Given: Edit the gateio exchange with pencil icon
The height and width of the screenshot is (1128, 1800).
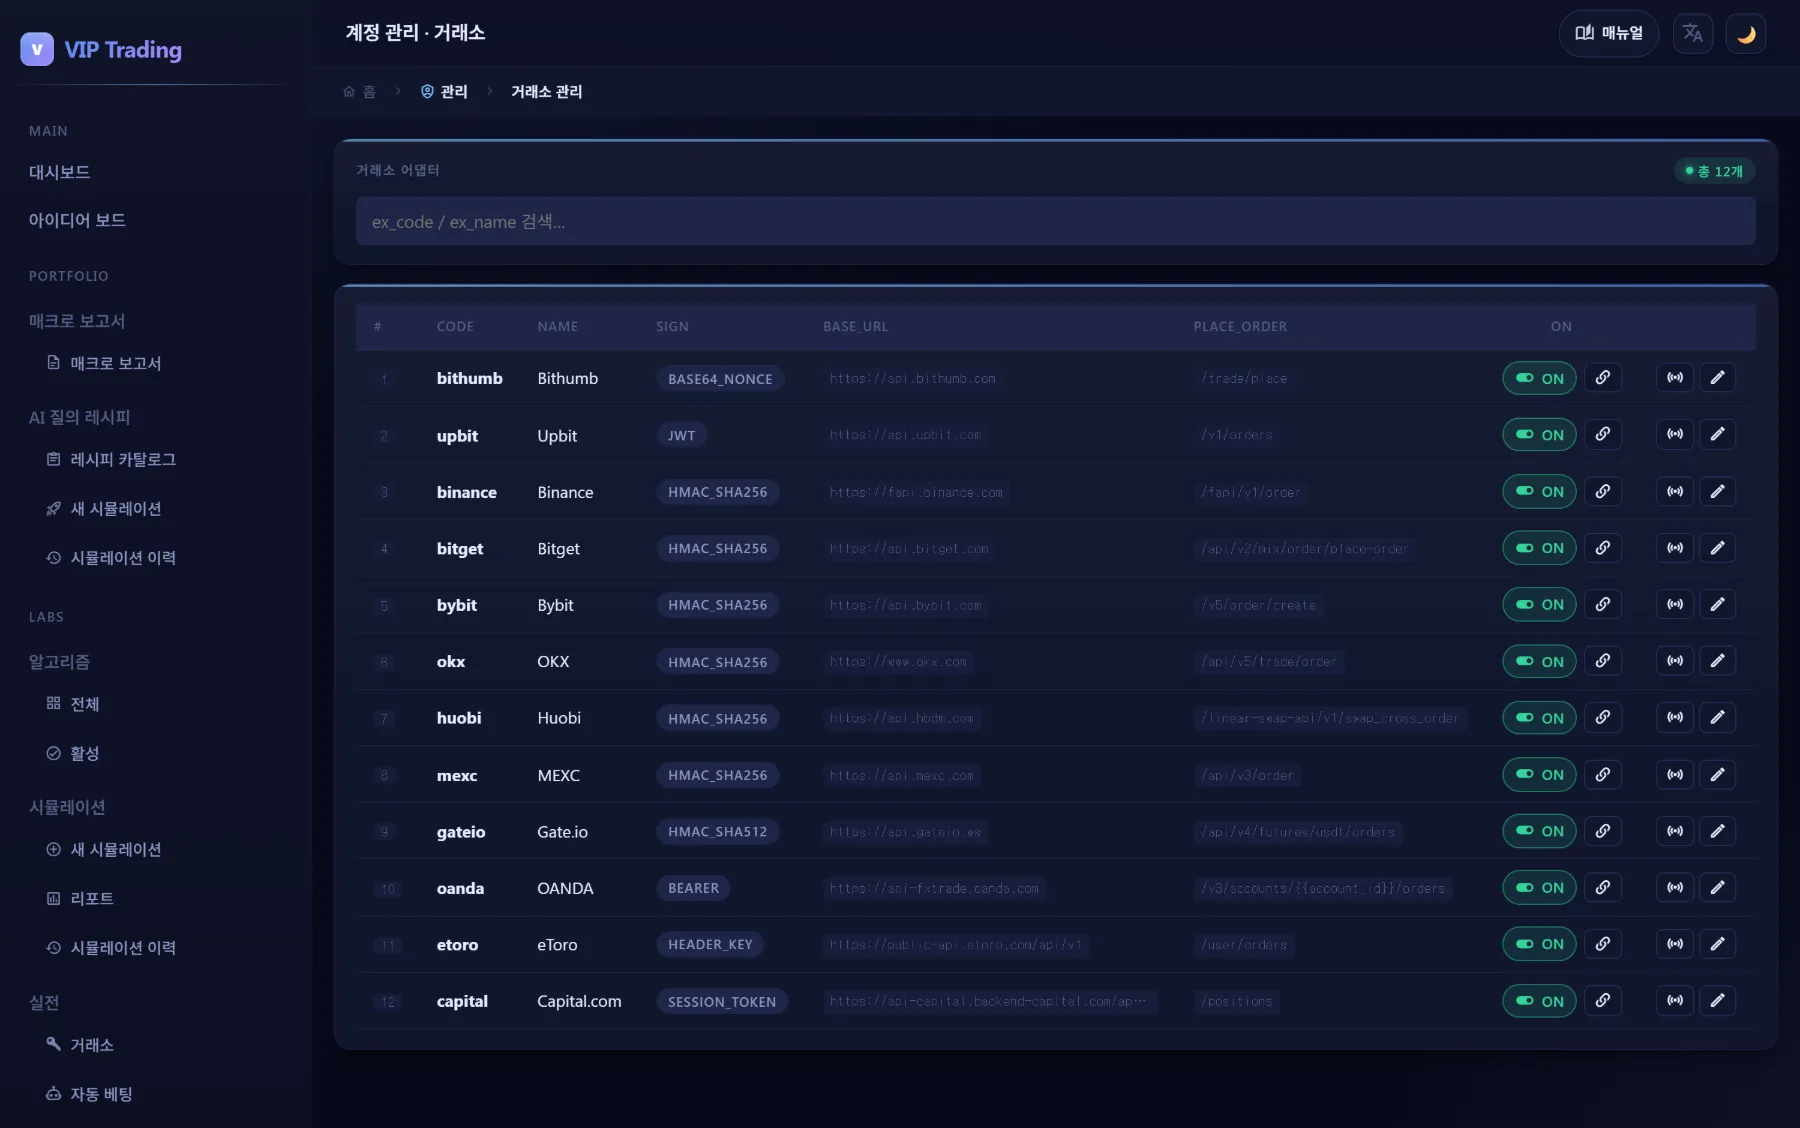Looking at the screenshot, I should (1717, 831).
